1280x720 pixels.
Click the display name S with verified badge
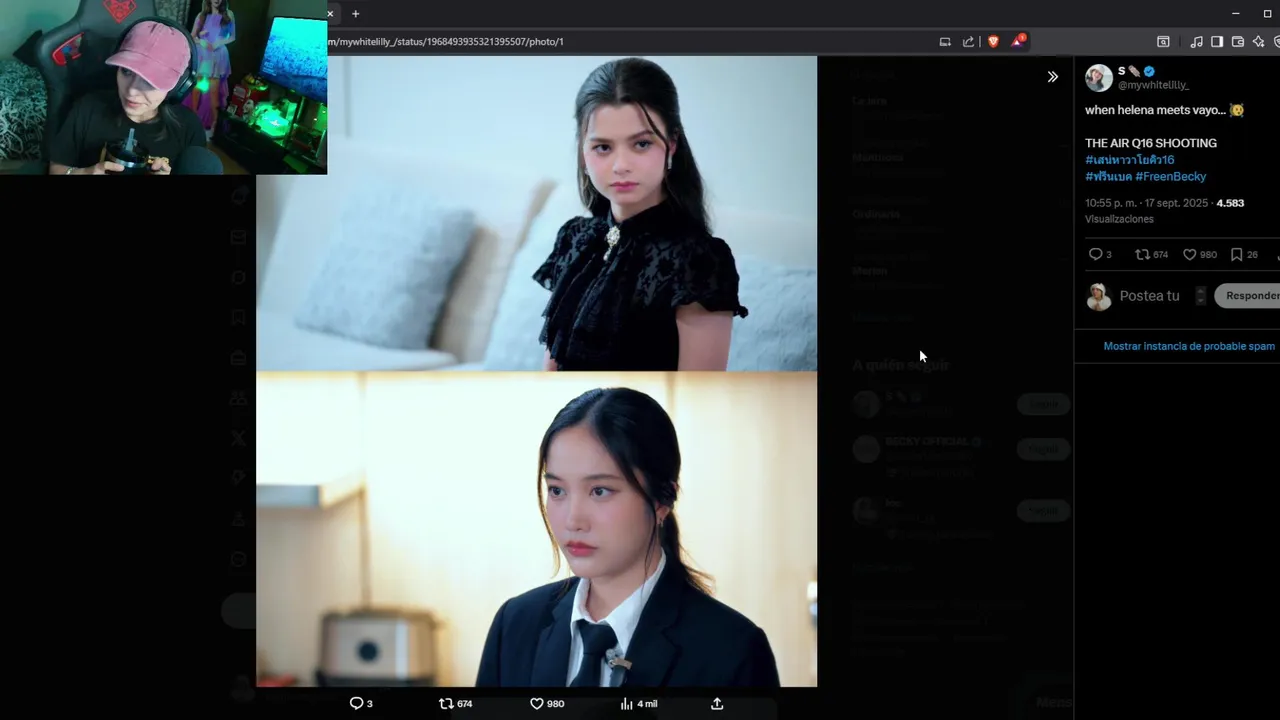tap(1136, 71)
